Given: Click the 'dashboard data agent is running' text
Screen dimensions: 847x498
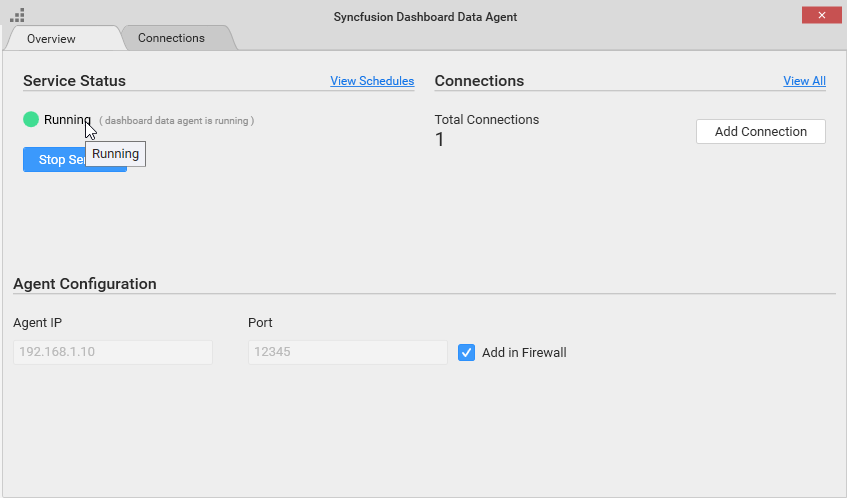Looking at the screenshot, I should tap(177, 121).
